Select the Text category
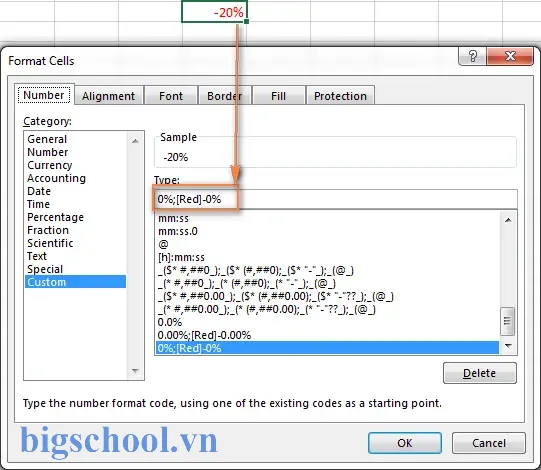The image size is (541, 470). [75, 256]
